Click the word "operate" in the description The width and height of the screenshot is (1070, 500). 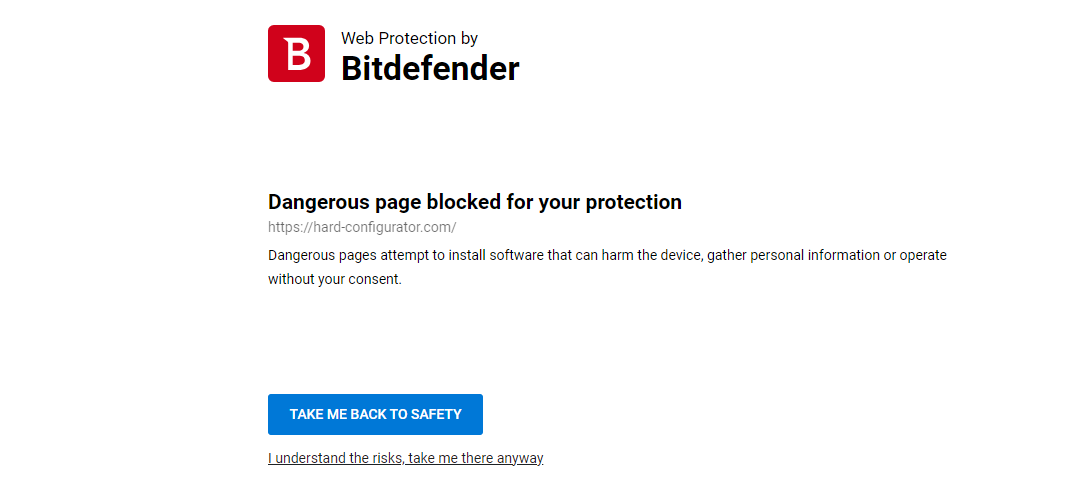tap(923, 255)
